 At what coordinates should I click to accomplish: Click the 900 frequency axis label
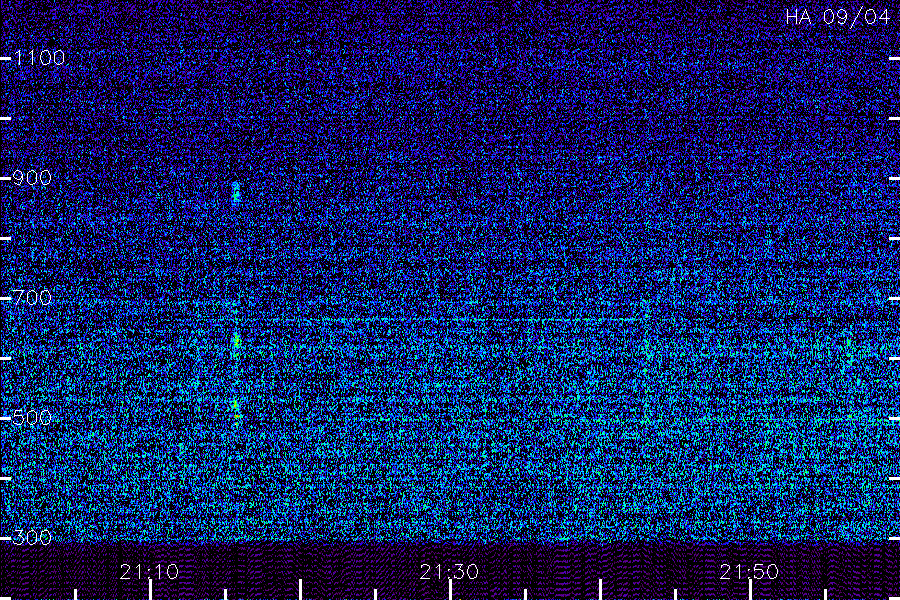32,178
